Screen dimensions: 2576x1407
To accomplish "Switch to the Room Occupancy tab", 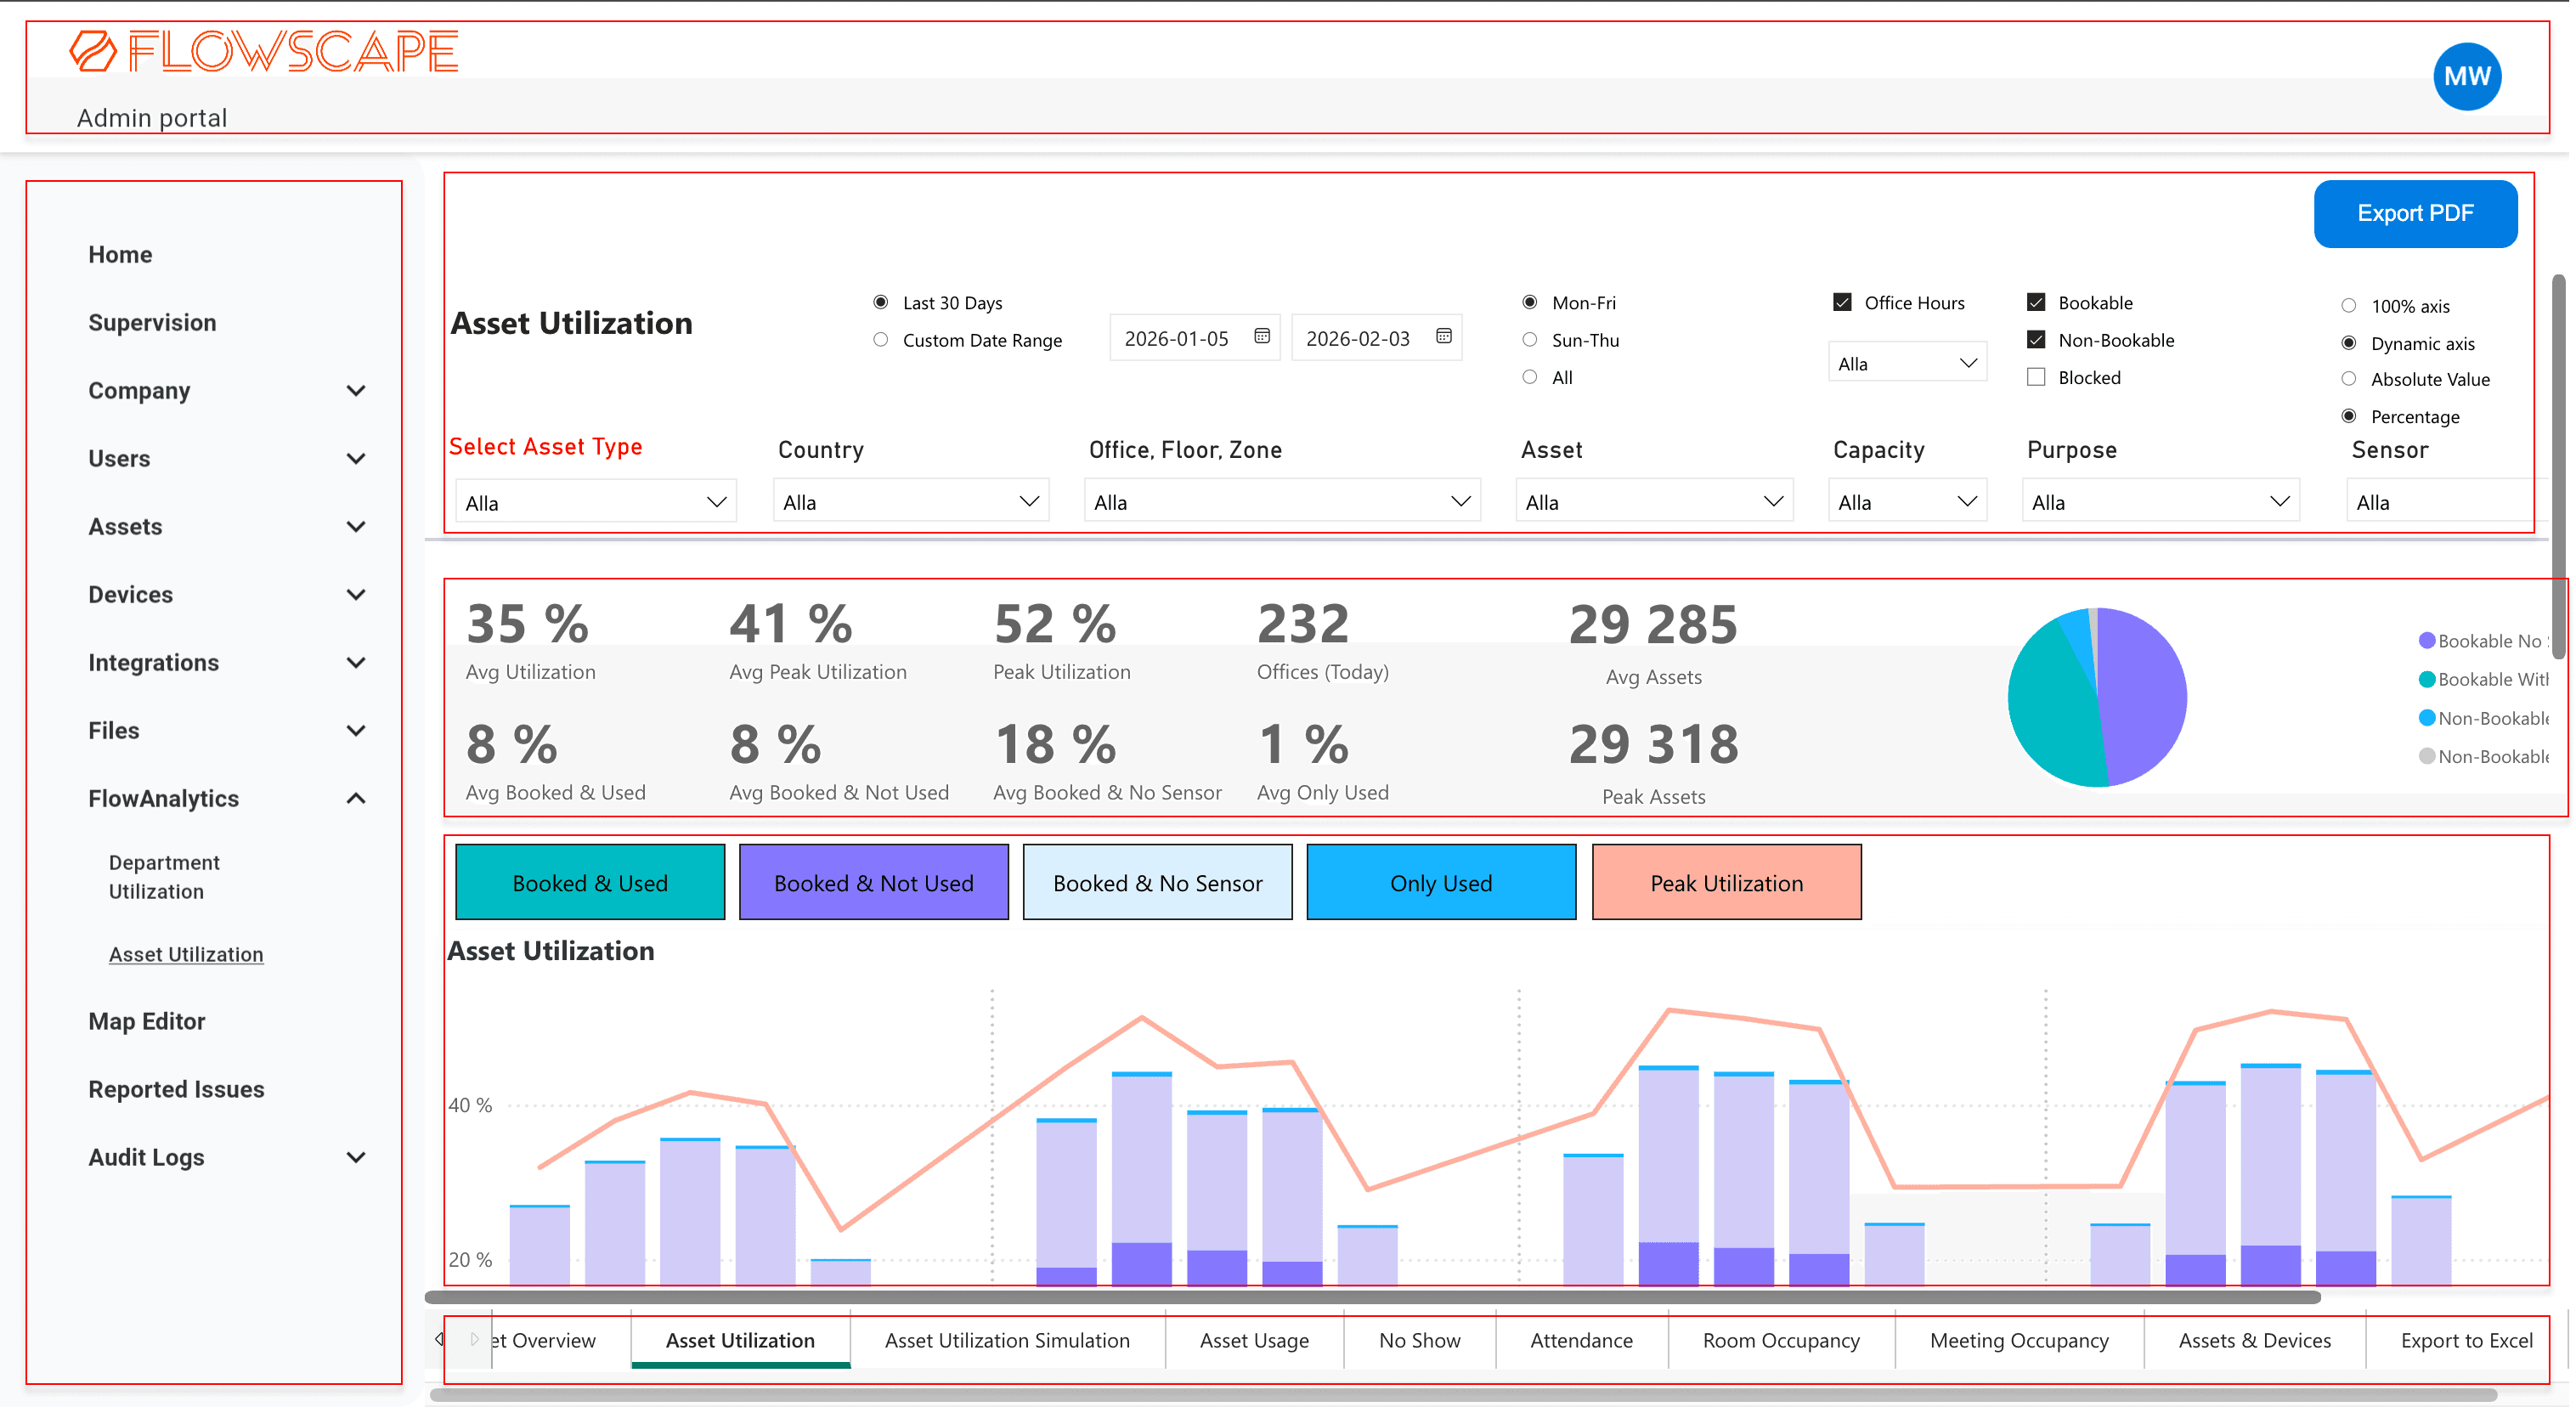I will tap(1780, 1340).
